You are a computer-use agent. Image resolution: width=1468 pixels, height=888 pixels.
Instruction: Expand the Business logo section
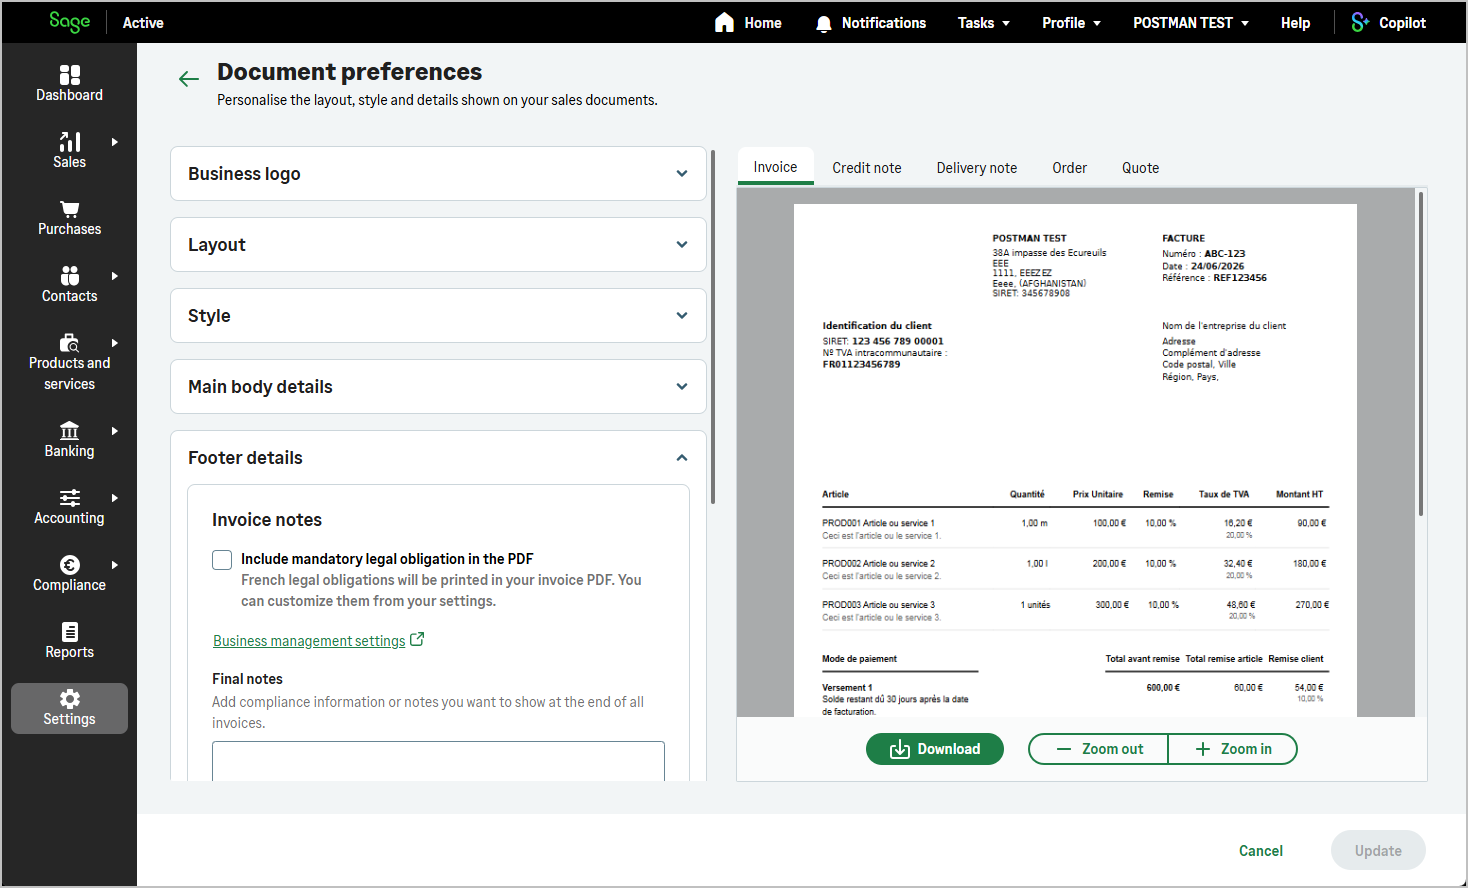click(438, 174)
